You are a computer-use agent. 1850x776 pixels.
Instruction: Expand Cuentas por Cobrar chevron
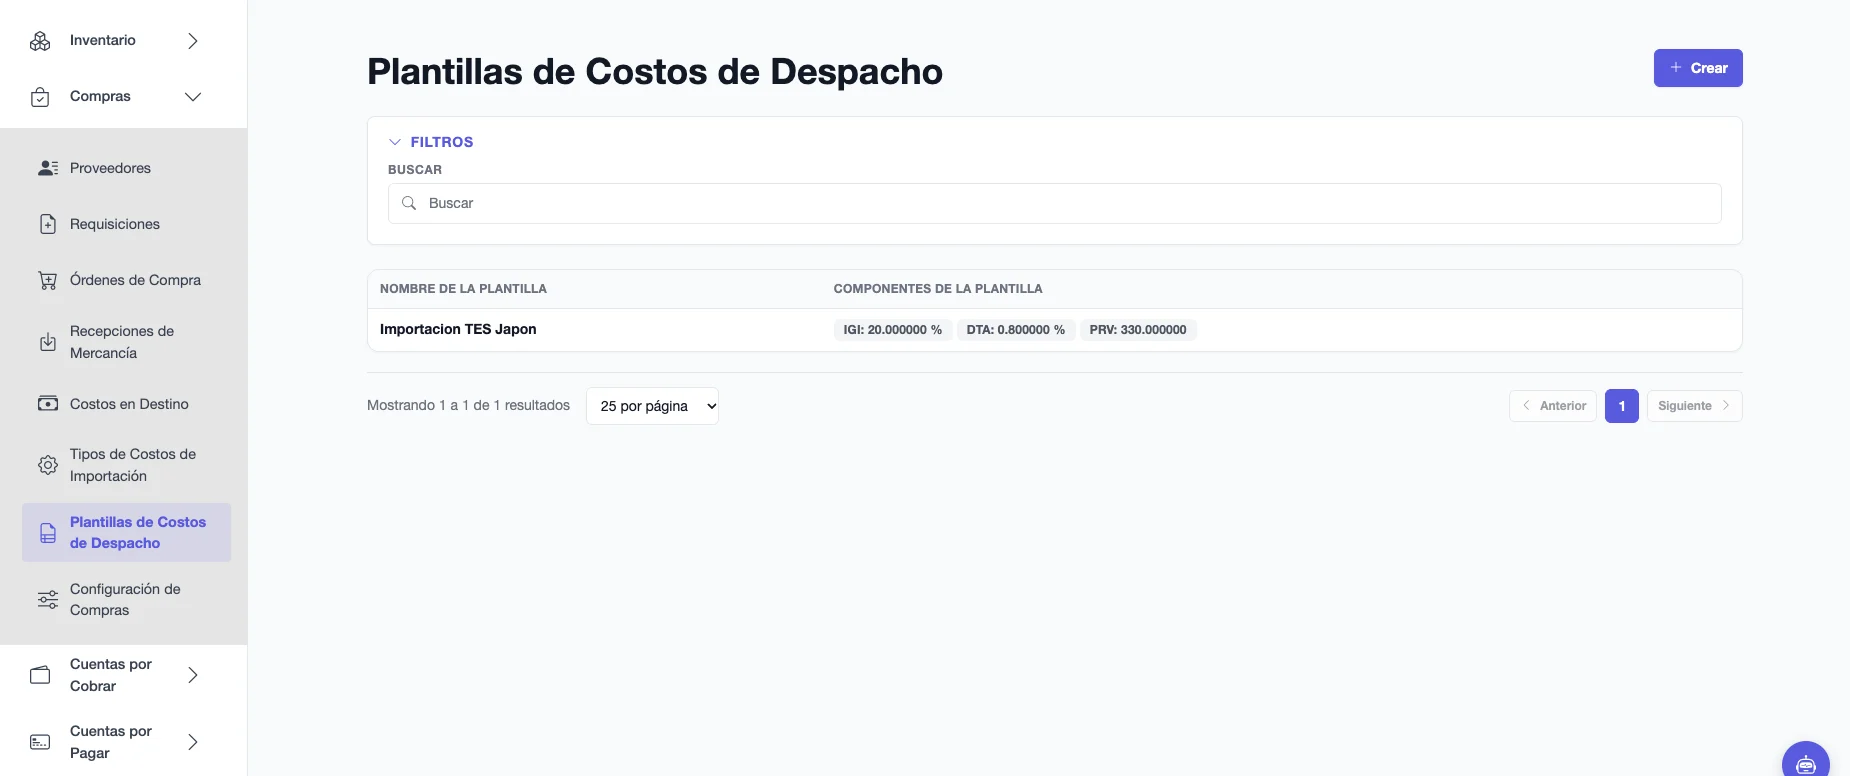[193, 675]
